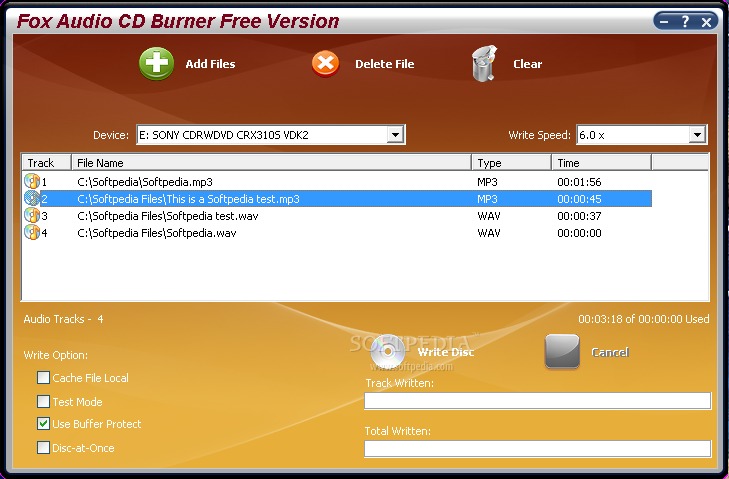729x479 pixels.
Task: Click the Cancel label
Action: coord(610,352)
